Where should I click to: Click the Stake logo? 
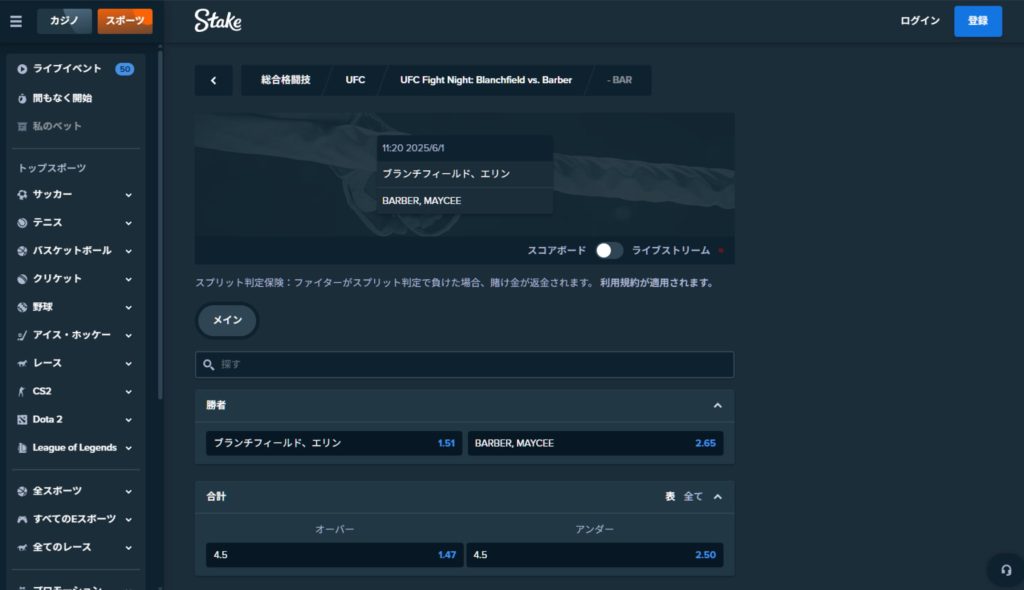click(217, 21)
